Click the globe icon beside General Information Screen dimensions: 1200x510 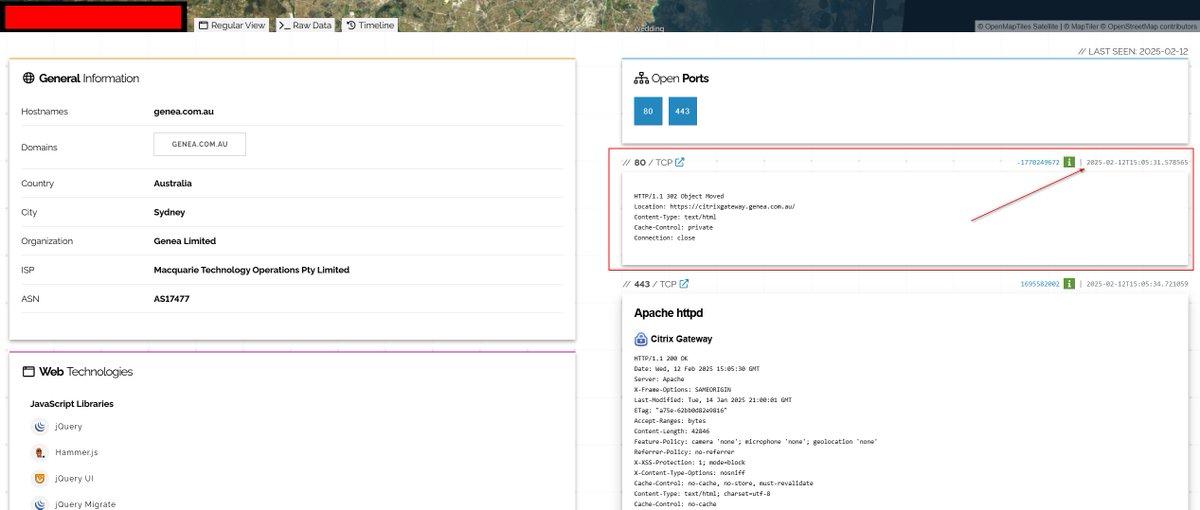coord(29,78)
